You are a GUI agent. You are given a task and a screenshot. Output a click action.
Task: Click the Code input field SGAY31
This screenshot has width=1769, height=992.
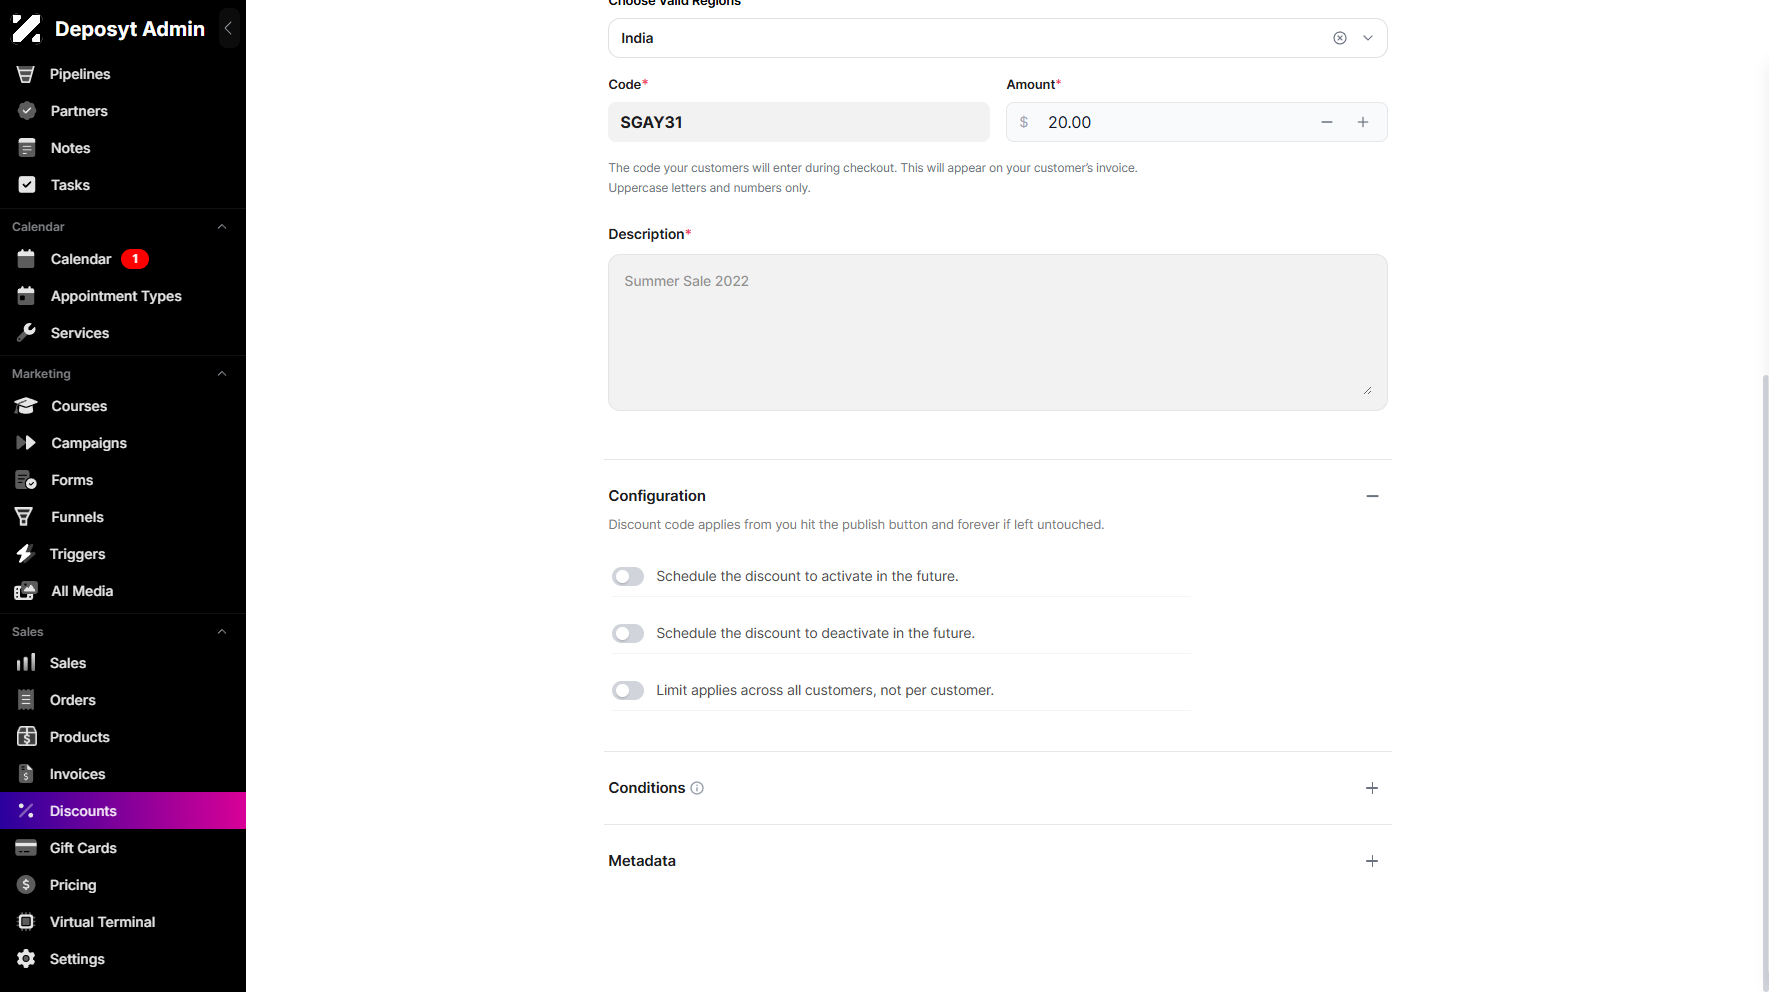(799, 122)
